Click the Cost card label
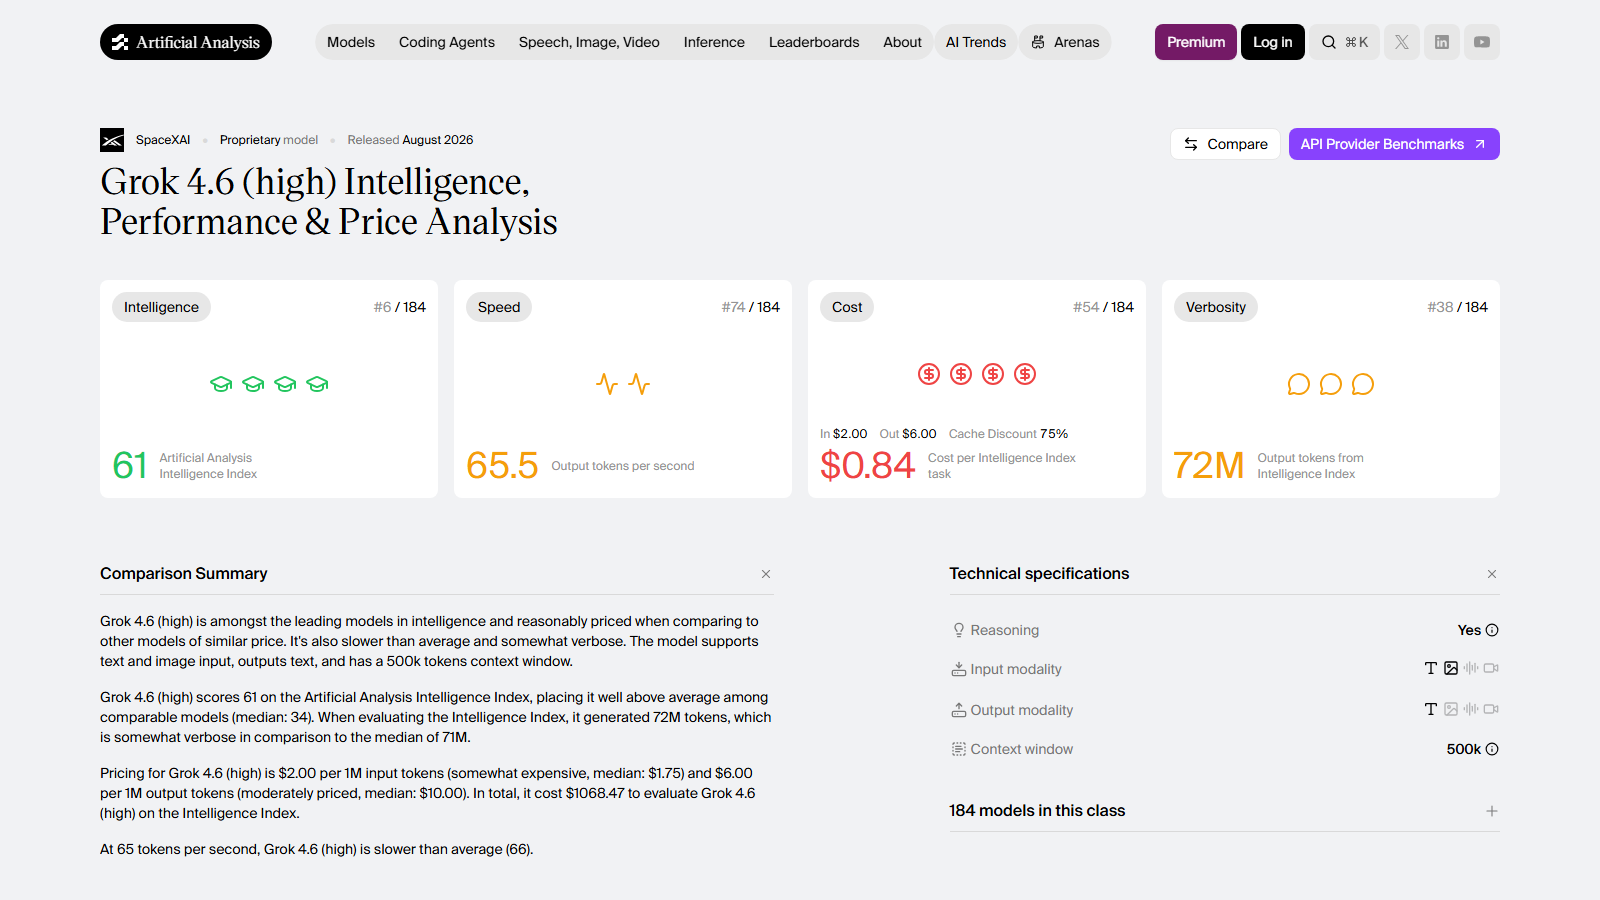The height and width of the screenshot is (900, 1600). [847, 307]
